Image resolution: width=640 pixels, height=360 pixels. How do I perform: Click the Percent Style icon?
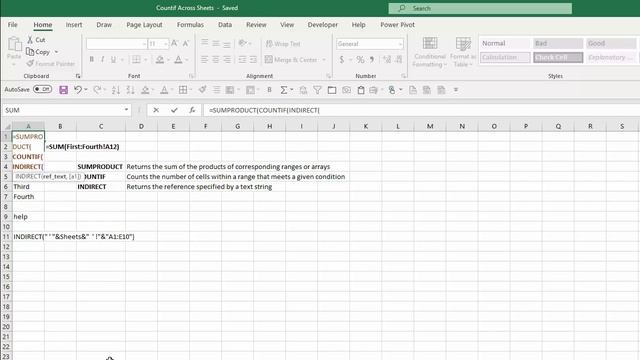pos(360,60)
